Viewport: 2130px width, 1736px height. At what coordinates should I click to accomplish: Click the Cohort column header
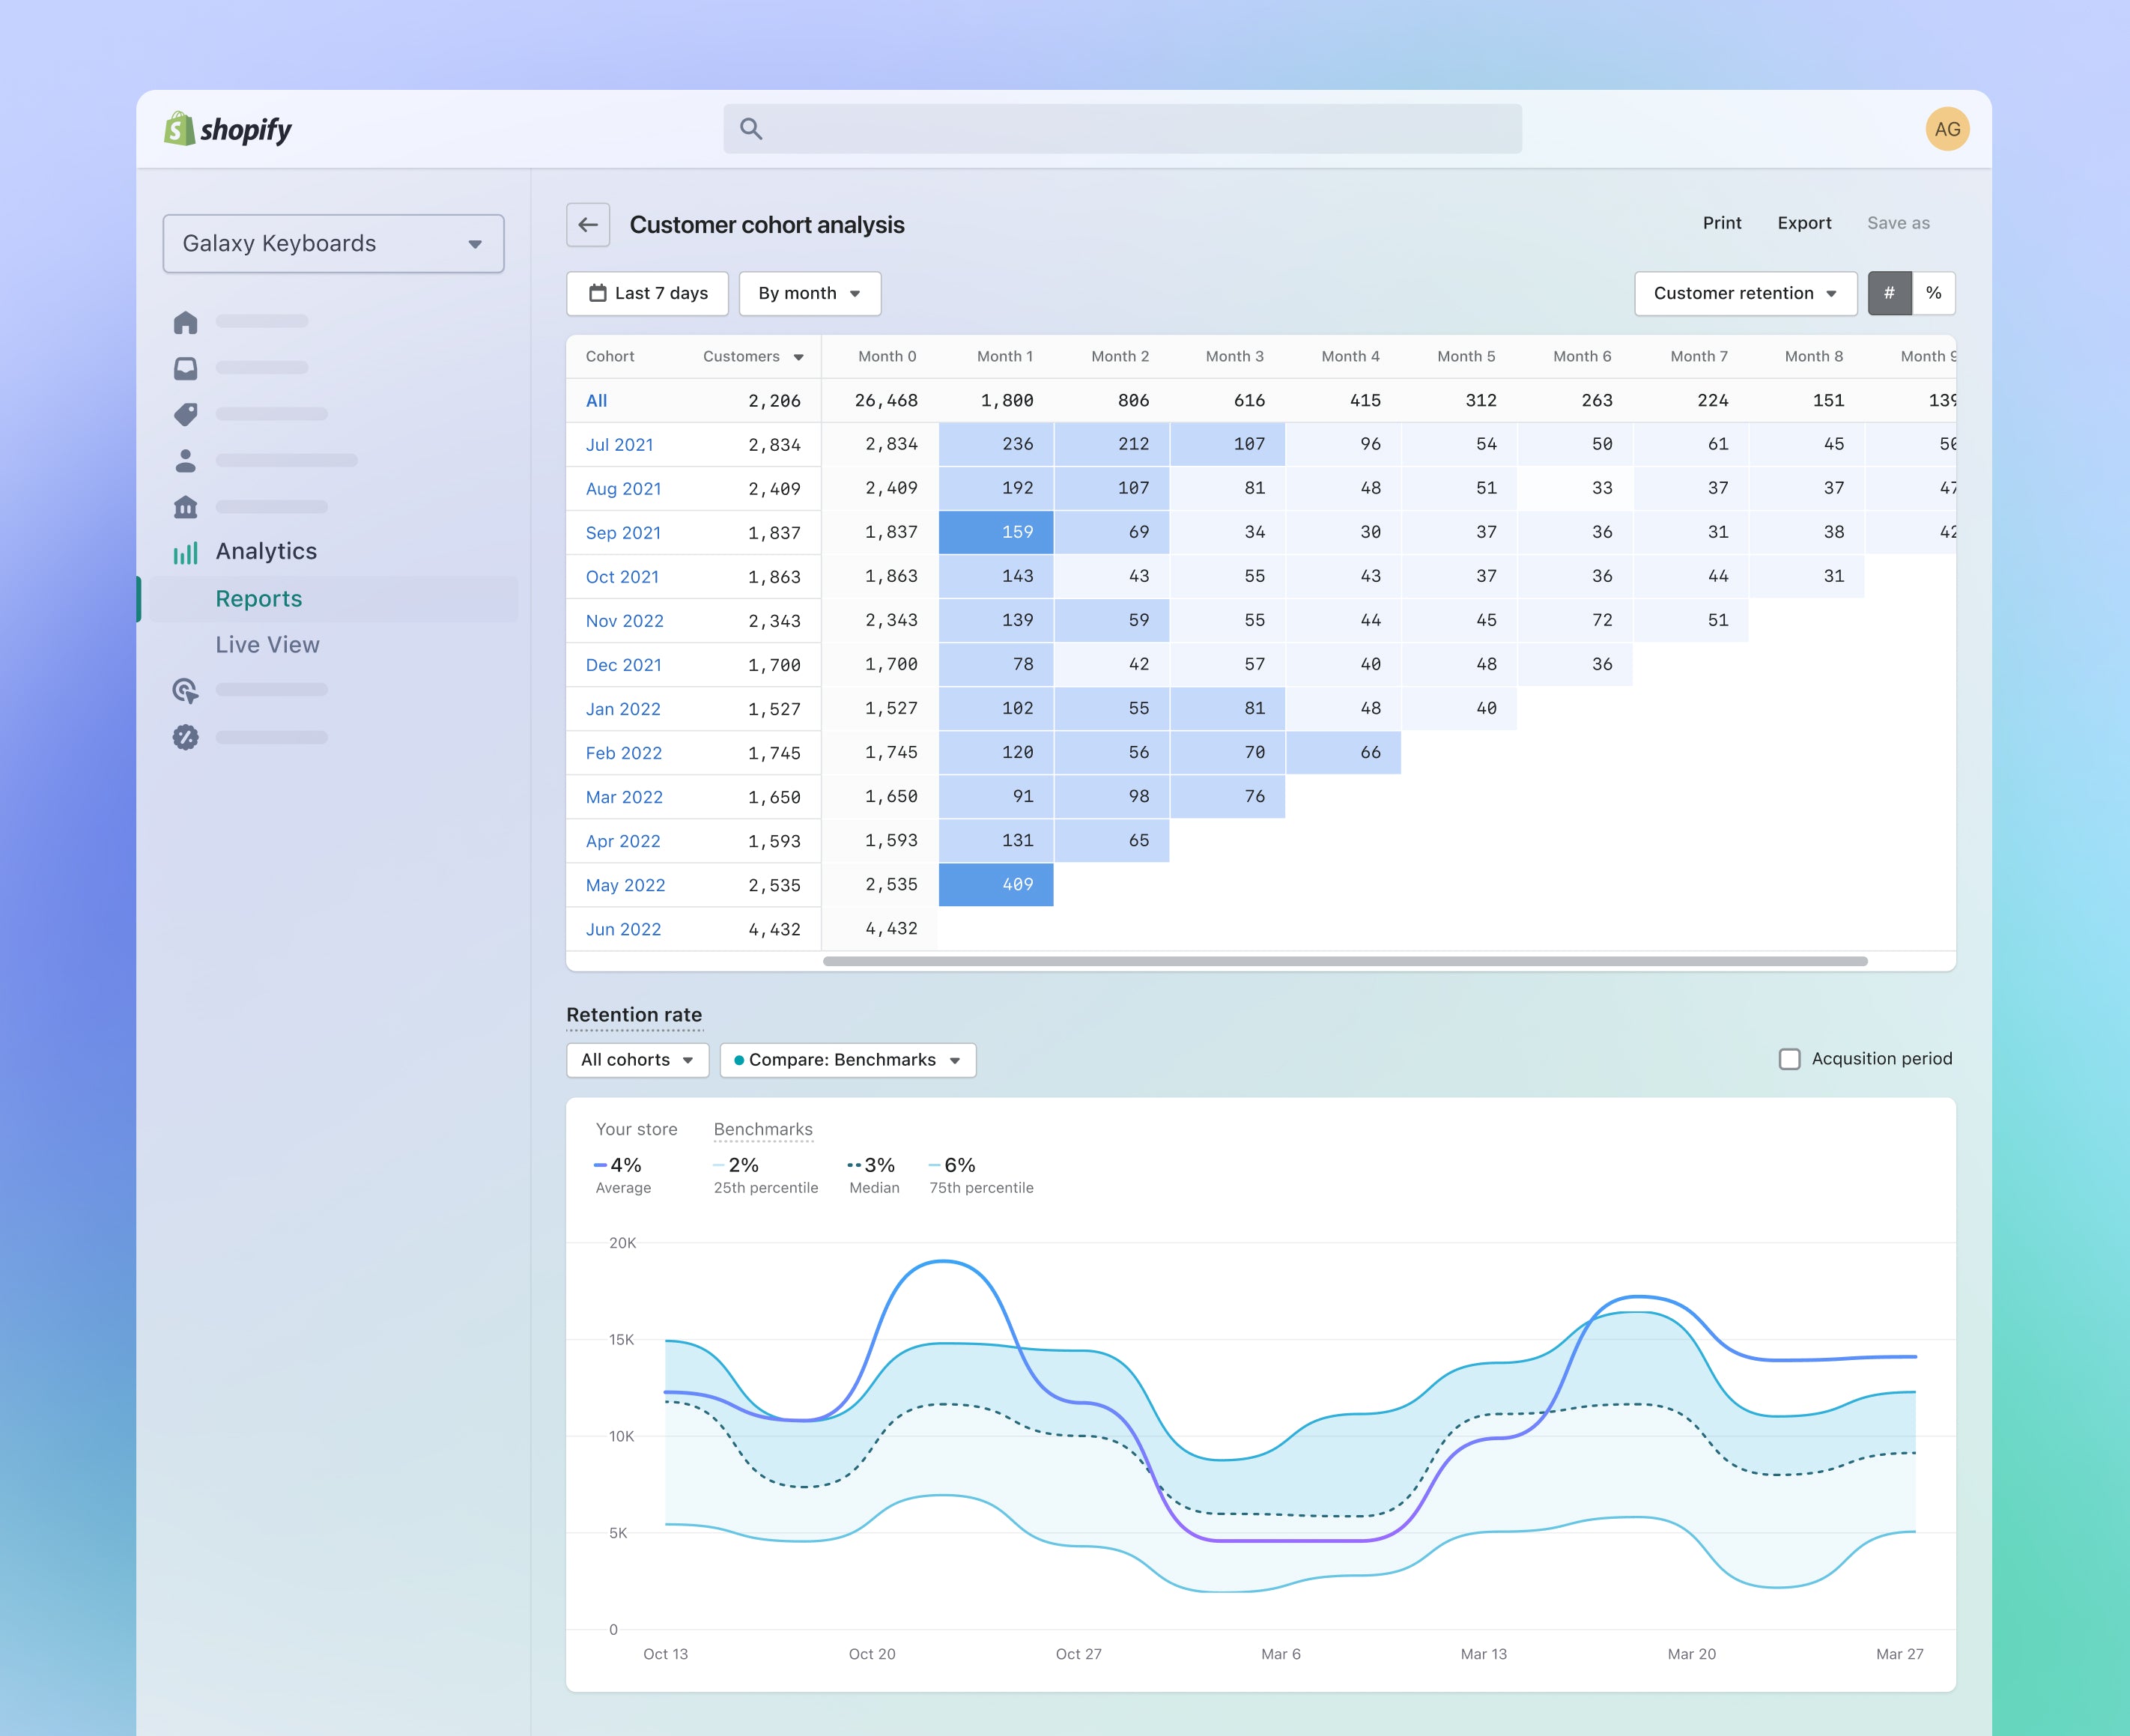coord(610,357)
